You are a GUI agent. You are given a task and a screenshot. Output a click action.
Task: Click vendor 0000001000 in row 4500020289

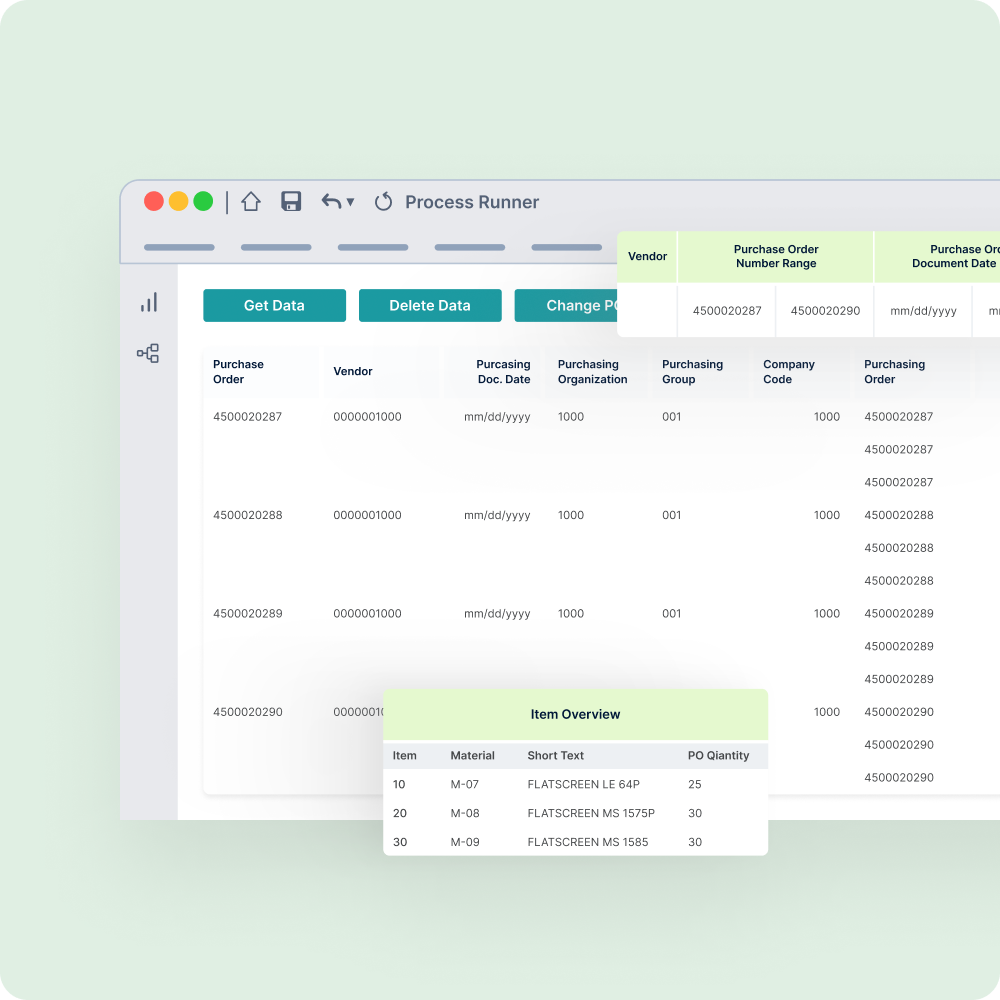[x=367, y=614]
